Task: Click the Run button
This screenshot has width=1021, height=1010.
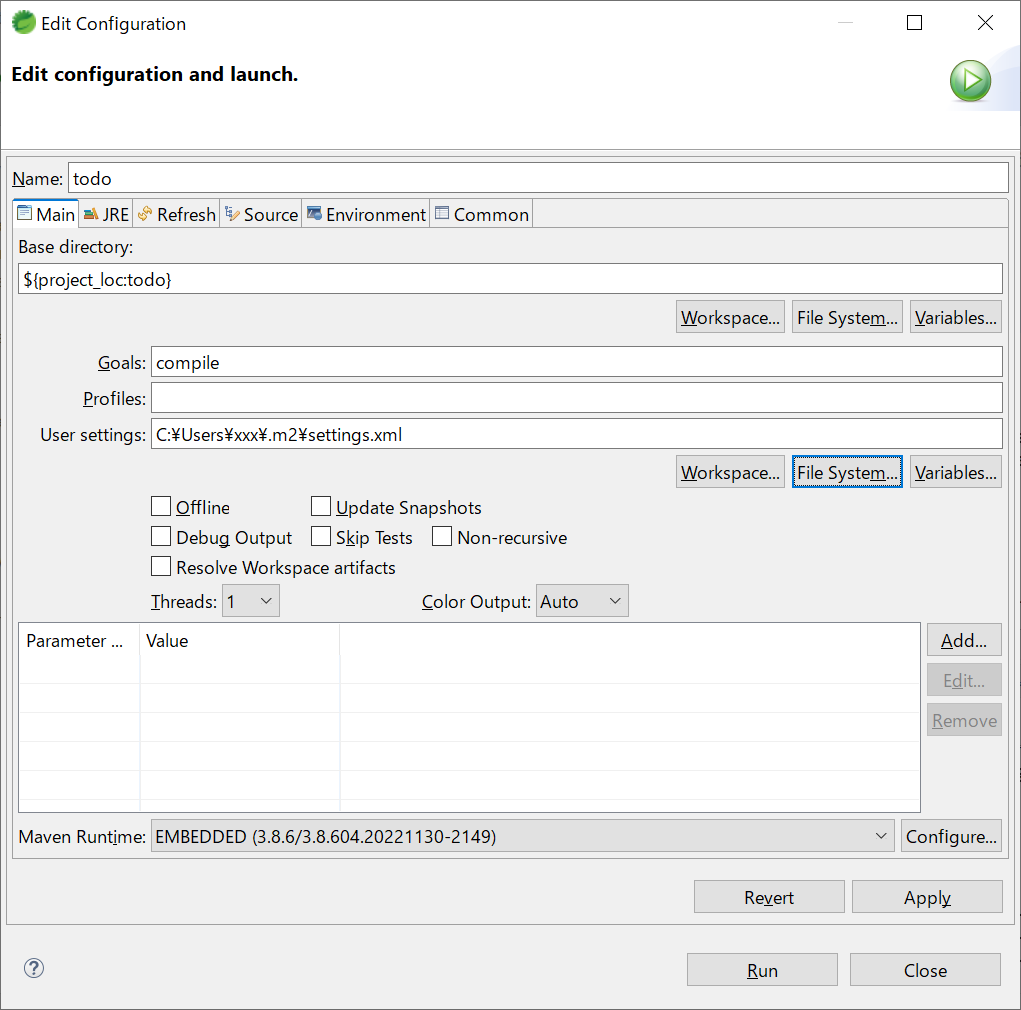Action: pos(762,970)
